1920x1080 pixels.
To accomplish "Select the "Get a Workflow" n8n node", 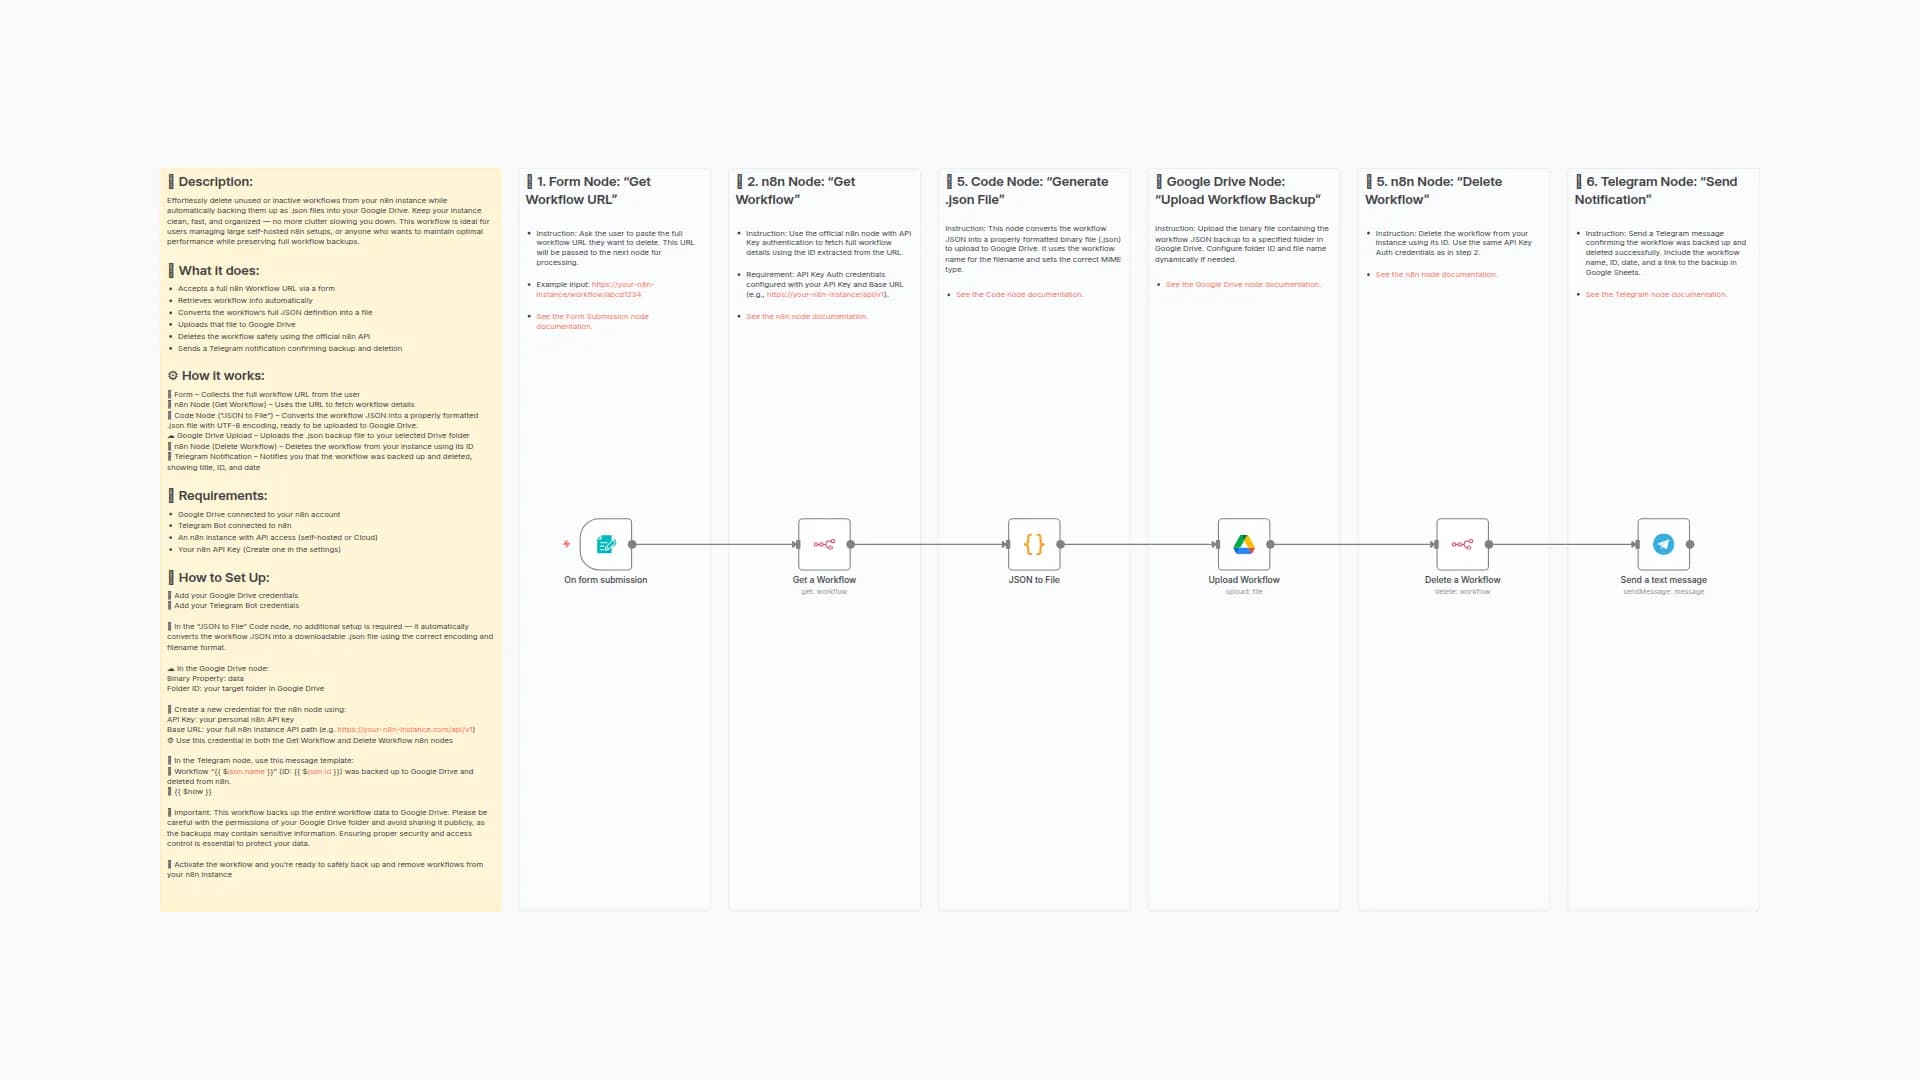I will (823, 545).
